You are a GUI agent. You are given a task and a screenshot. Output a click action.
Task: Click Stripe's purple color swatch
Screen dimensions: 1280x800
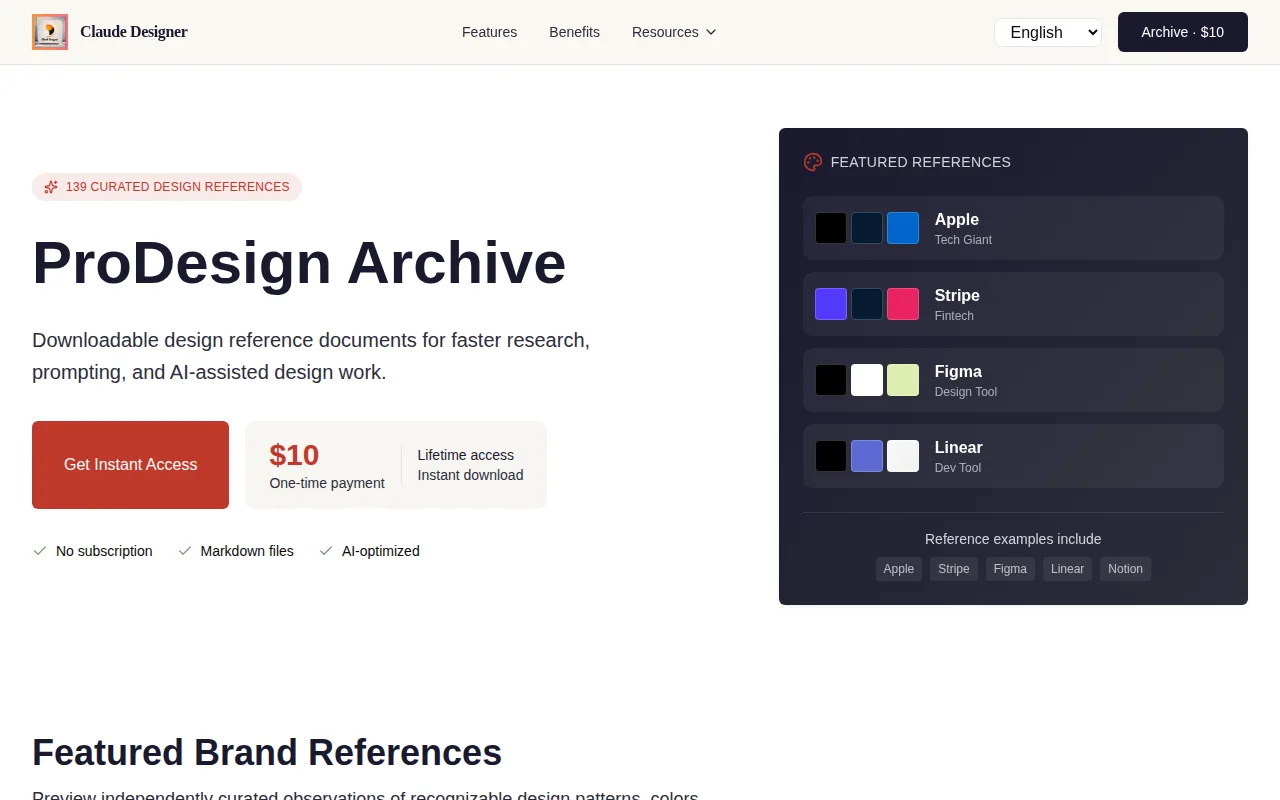point(831,304)
